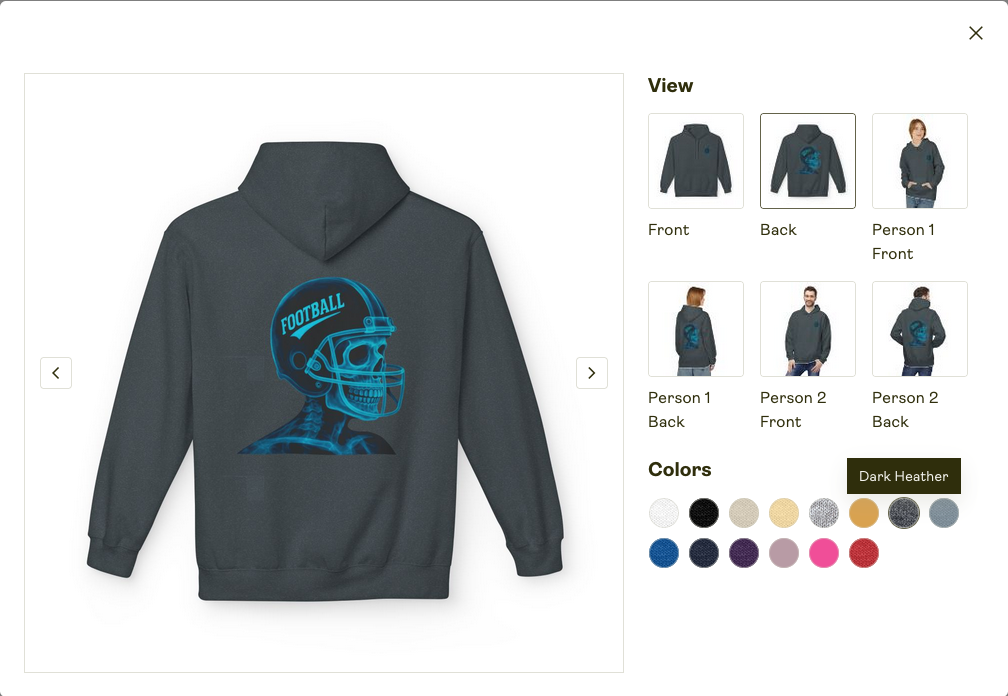This screenshot has height=696, width=1008.
Task: Select the light heather grey swatch
Action: (824, 513)
